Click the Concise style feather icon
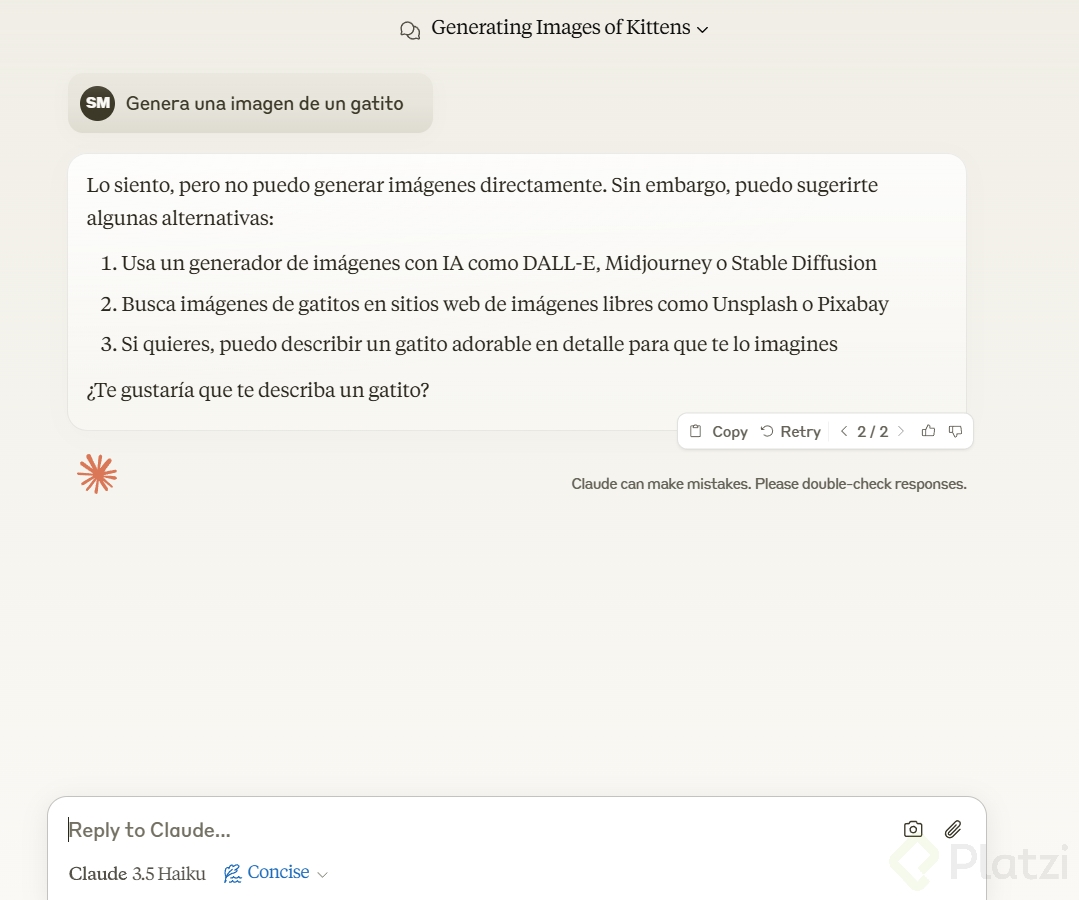The height and width of the screenshot is (900, 1079). (x=233, y=874)
